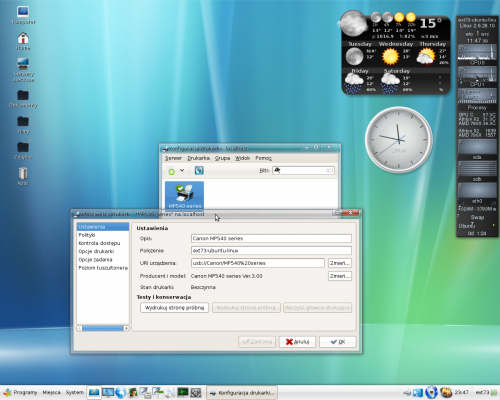Click the Wyczyść głowice drukujące button

point(317,307)
